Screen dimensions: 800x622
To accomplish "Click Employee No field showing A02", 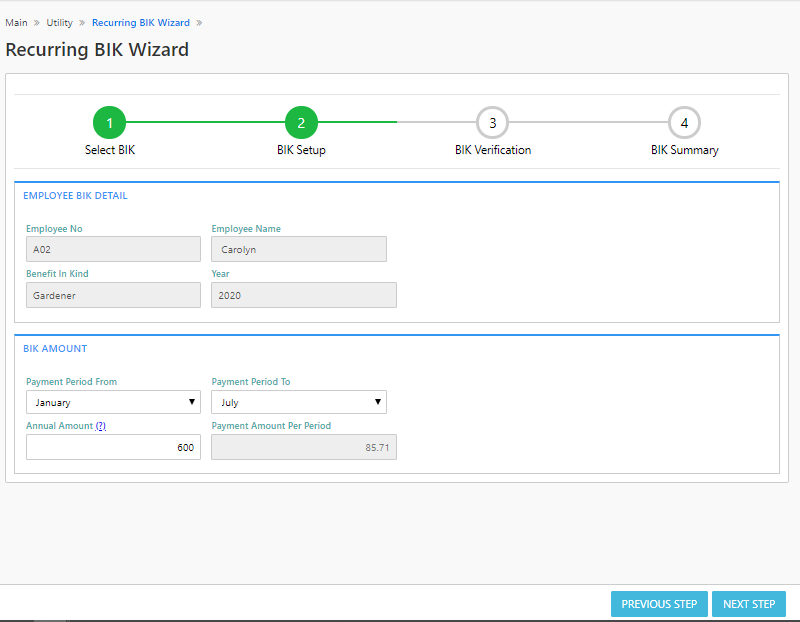I will point(113,249).
